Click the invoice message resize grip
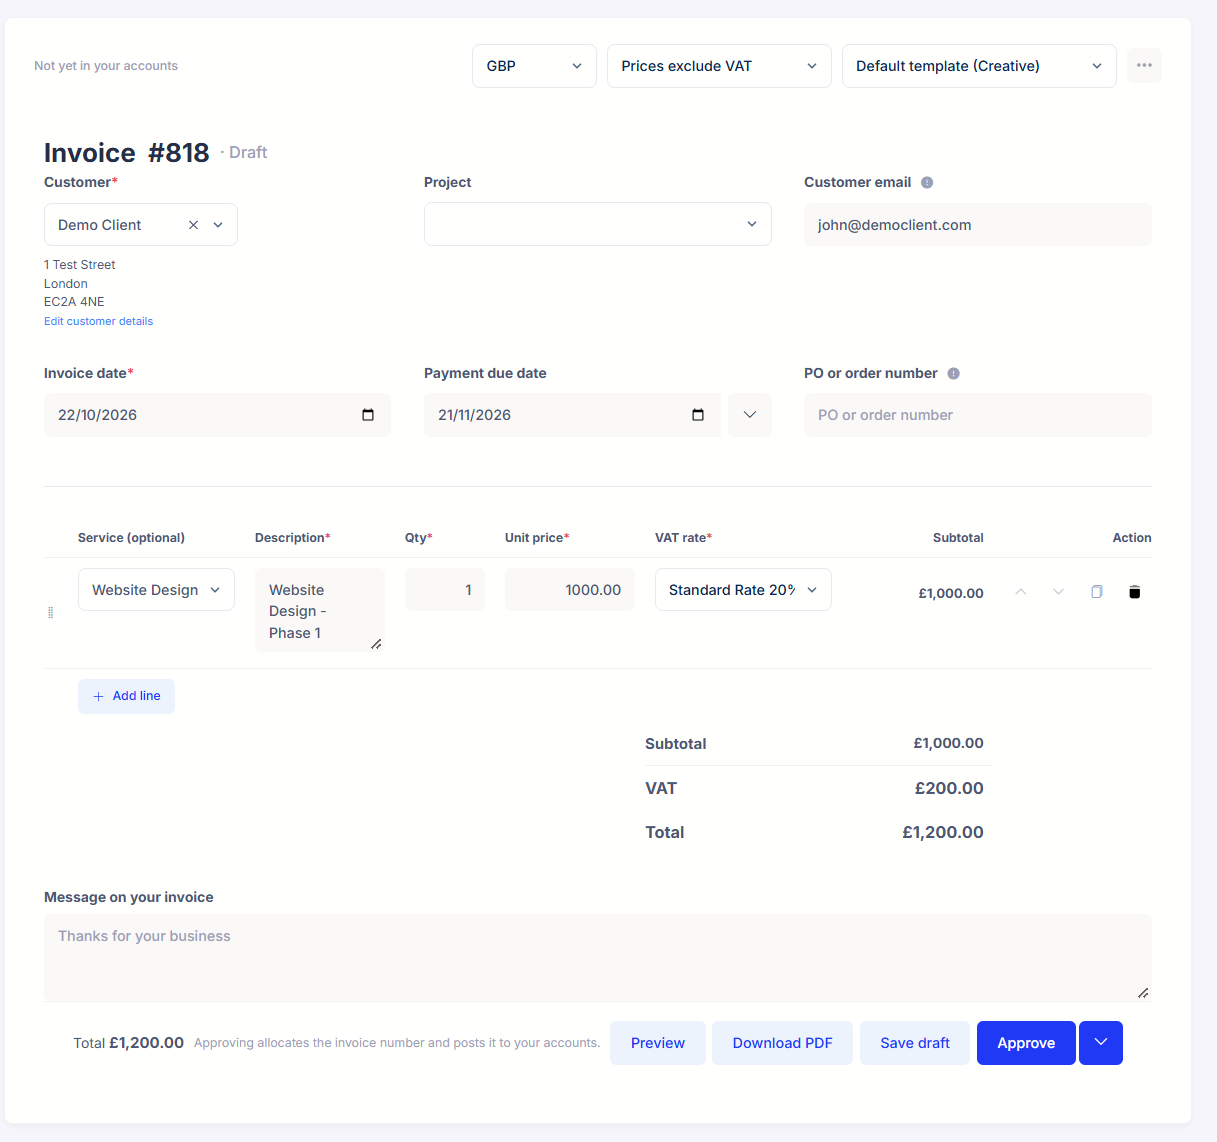The image size is (1217, 1142). pyautogui.click(x=1143, y=993)
